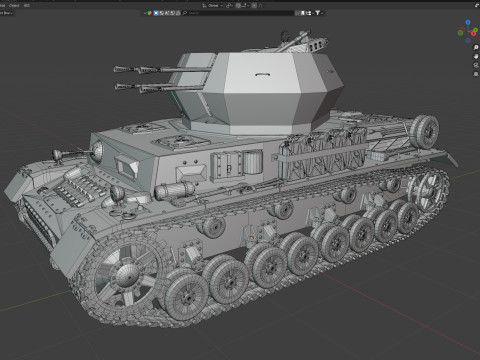Screen dimensions: 480x360
Task: Toggle the camera view icon
Action: pyautogui.click(x=476, y=65)
